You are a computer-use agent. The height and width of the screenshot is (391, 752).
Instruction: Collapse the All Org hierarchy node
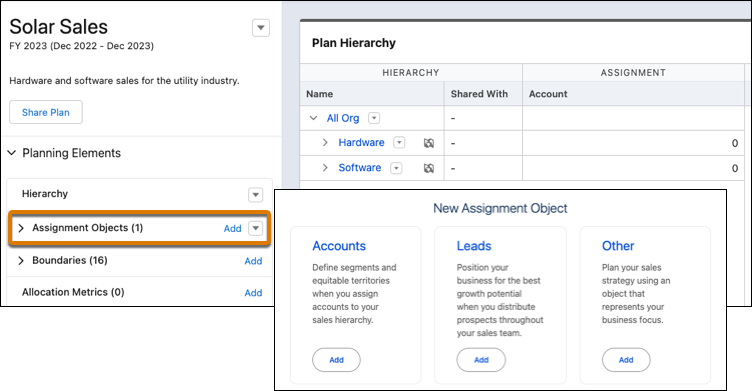(x=314, y=118)
